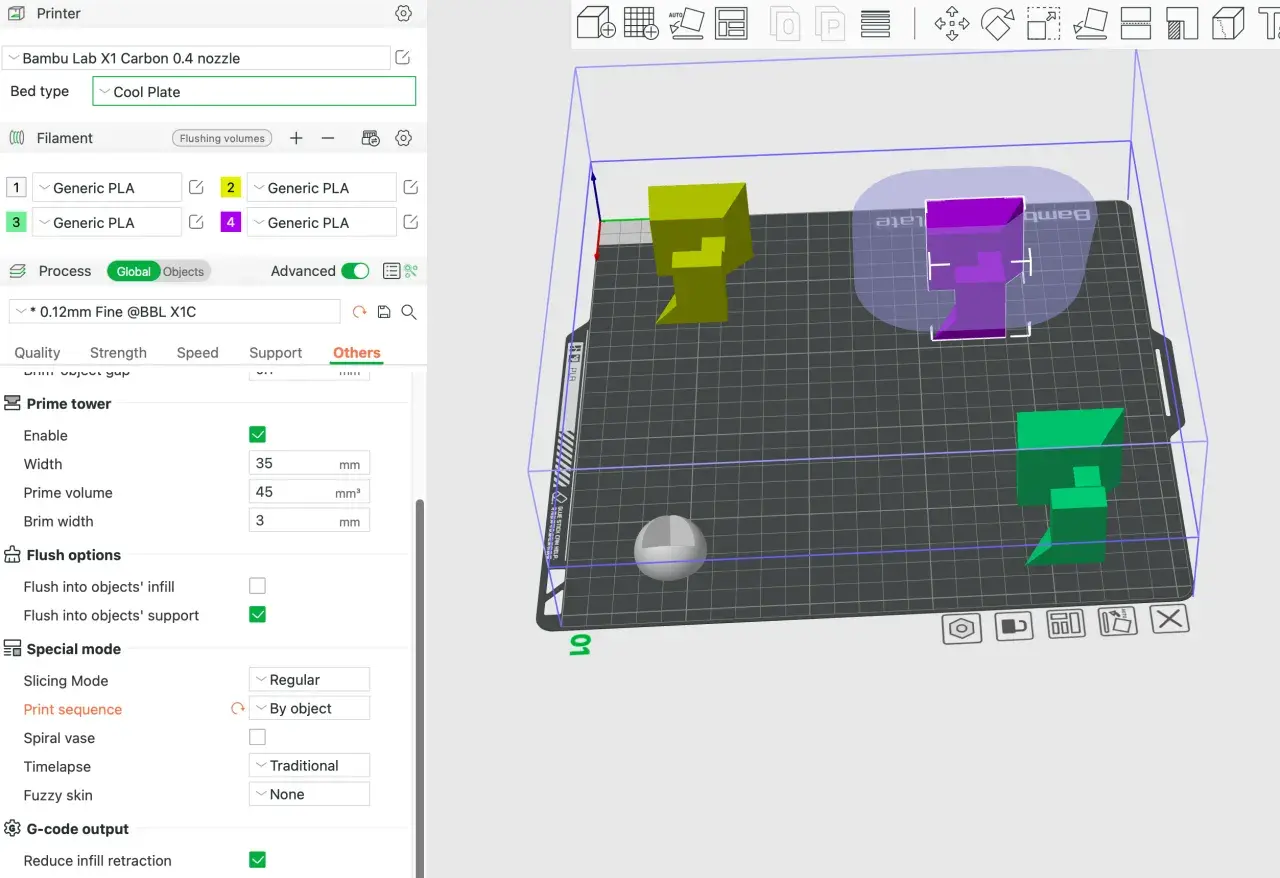
Task: Enable the Spiral vase checkbox
Action: tap(257, 737)
